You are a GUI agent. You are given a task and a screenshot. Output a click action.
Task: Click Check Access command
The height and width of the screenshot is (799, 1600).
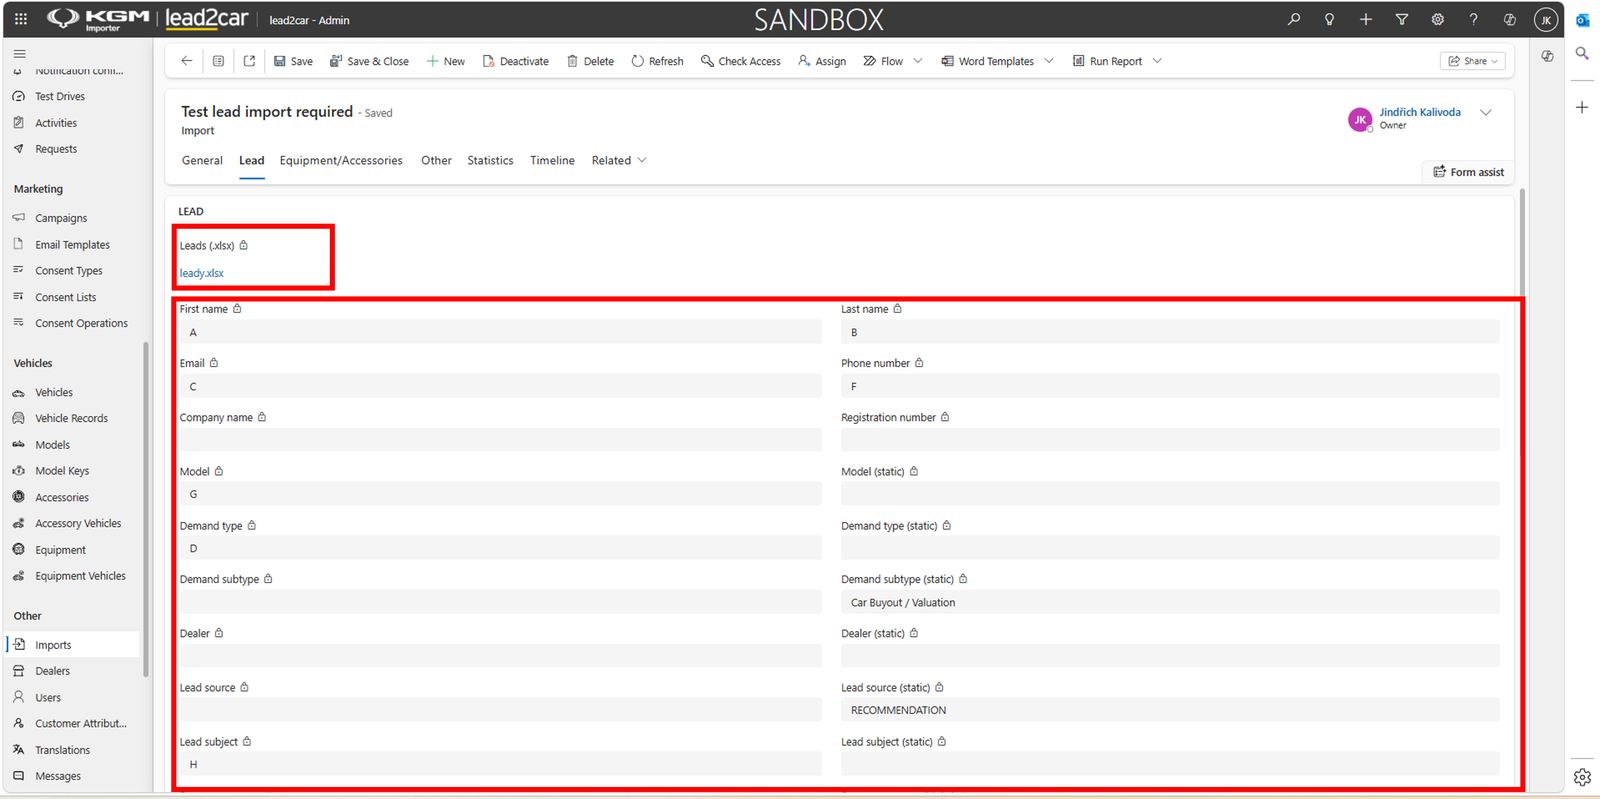point(741,61)
